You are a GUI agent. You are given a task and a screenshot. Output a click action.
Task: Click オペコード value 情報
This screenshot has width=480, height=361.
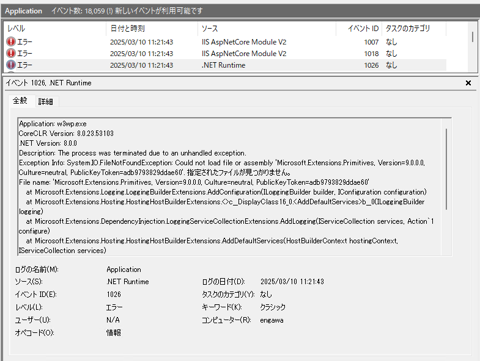[114, 333]
